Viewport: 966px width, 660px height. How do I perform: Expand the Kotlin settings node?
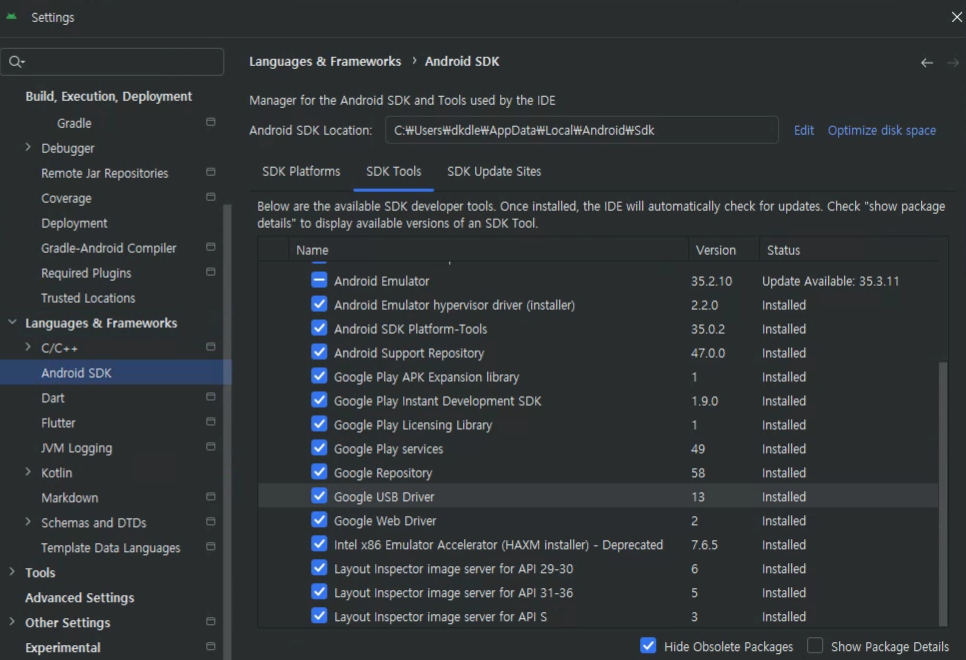click(x=28, y=472)
